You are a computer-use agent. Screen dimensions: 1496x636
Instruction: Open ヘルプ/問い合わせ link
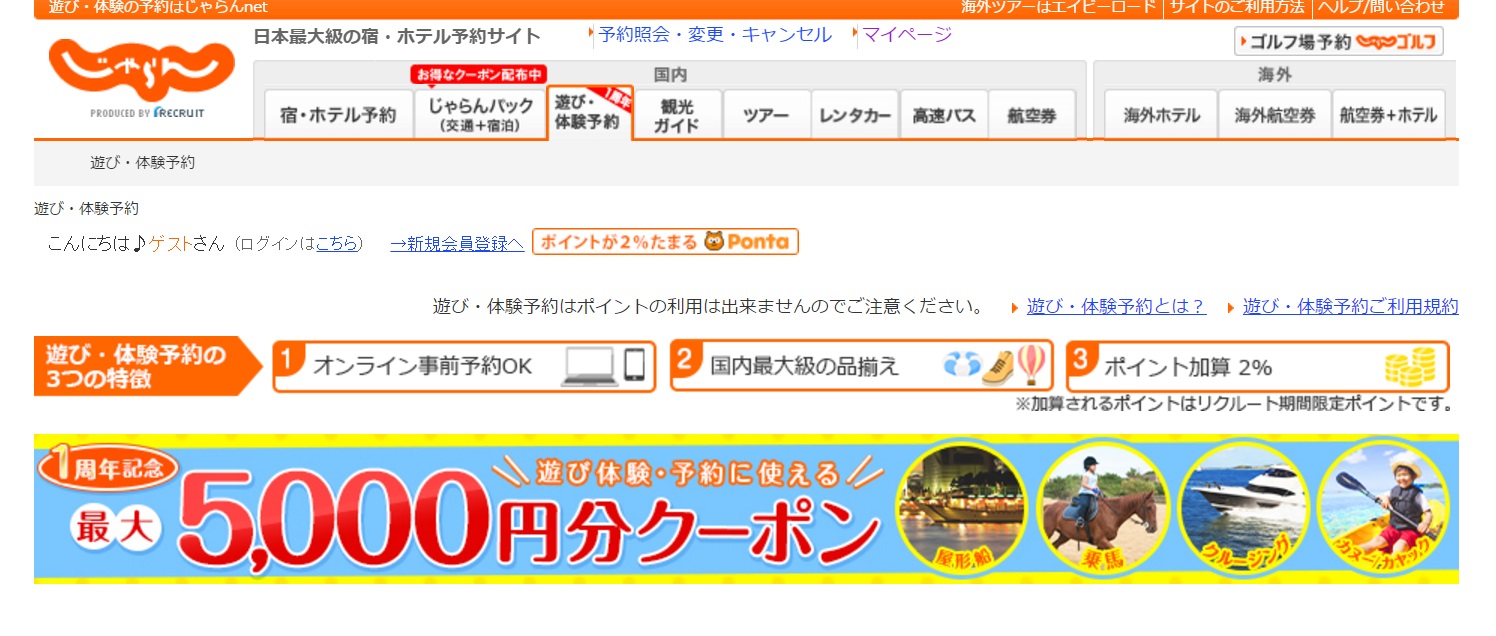tap(1381, 7)
